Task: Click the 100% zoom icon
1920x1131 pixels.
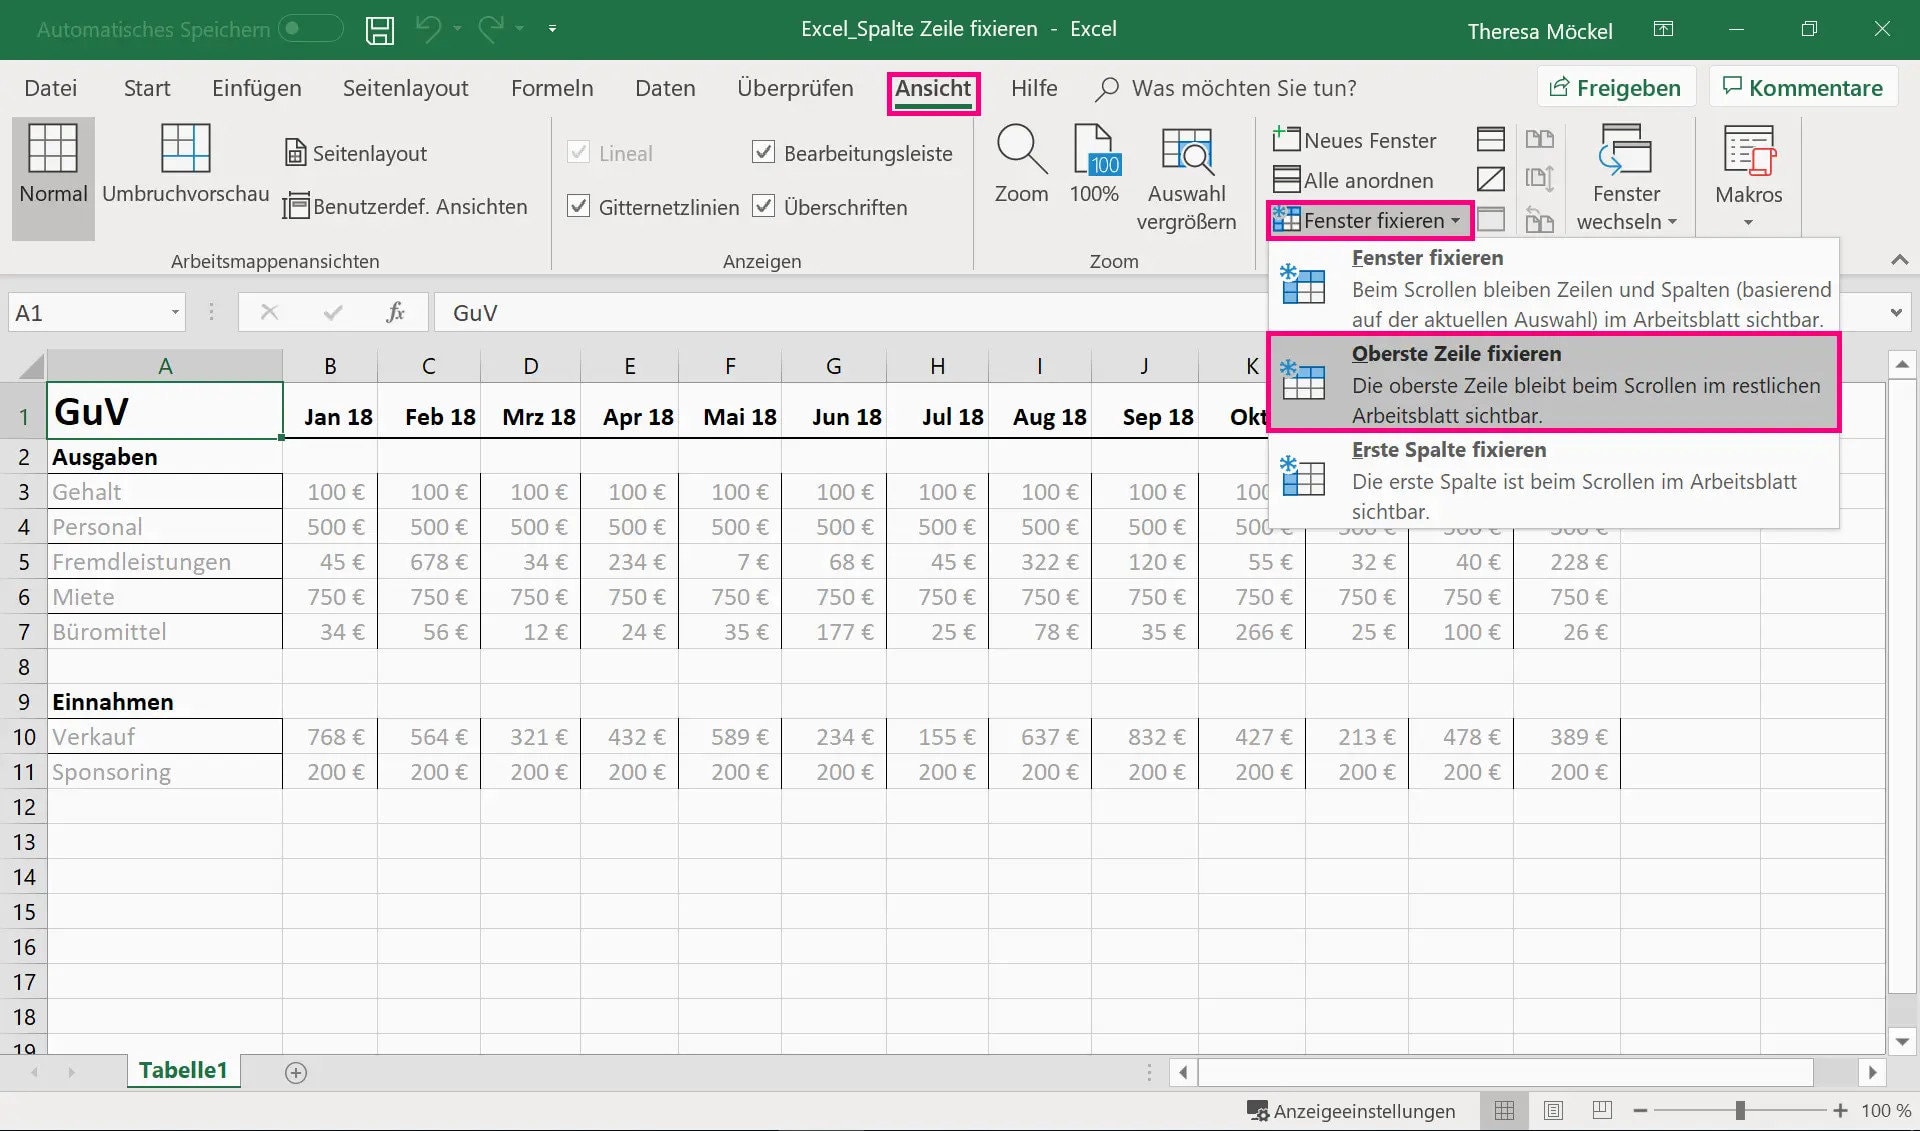Action: (x=1095, y=150)
